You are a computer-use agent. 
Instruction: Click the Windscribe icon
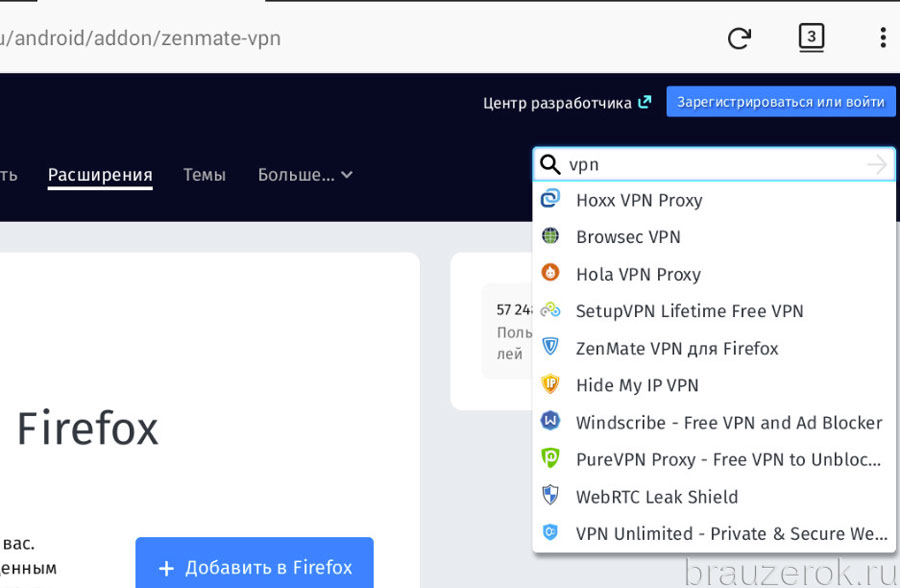click(550, 421)
